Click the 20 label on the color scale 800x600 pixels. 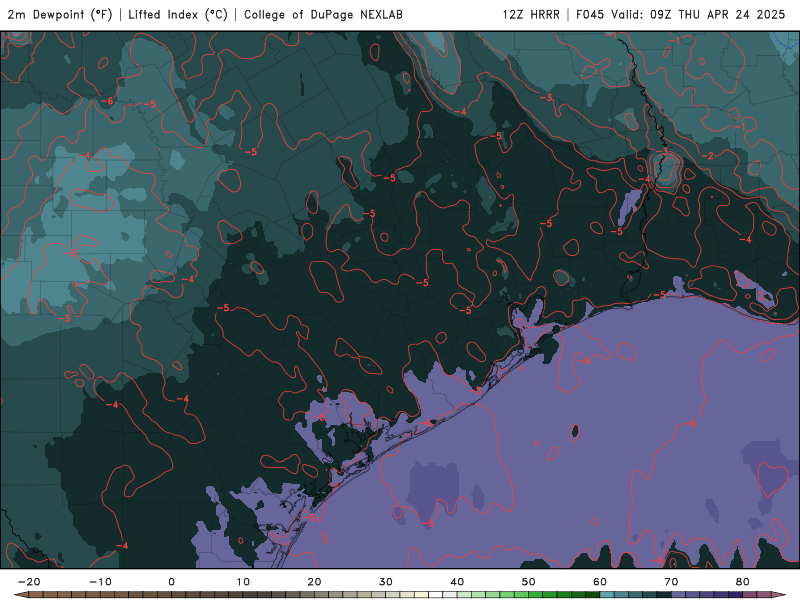pyautogui.click(x=314, y=582)
